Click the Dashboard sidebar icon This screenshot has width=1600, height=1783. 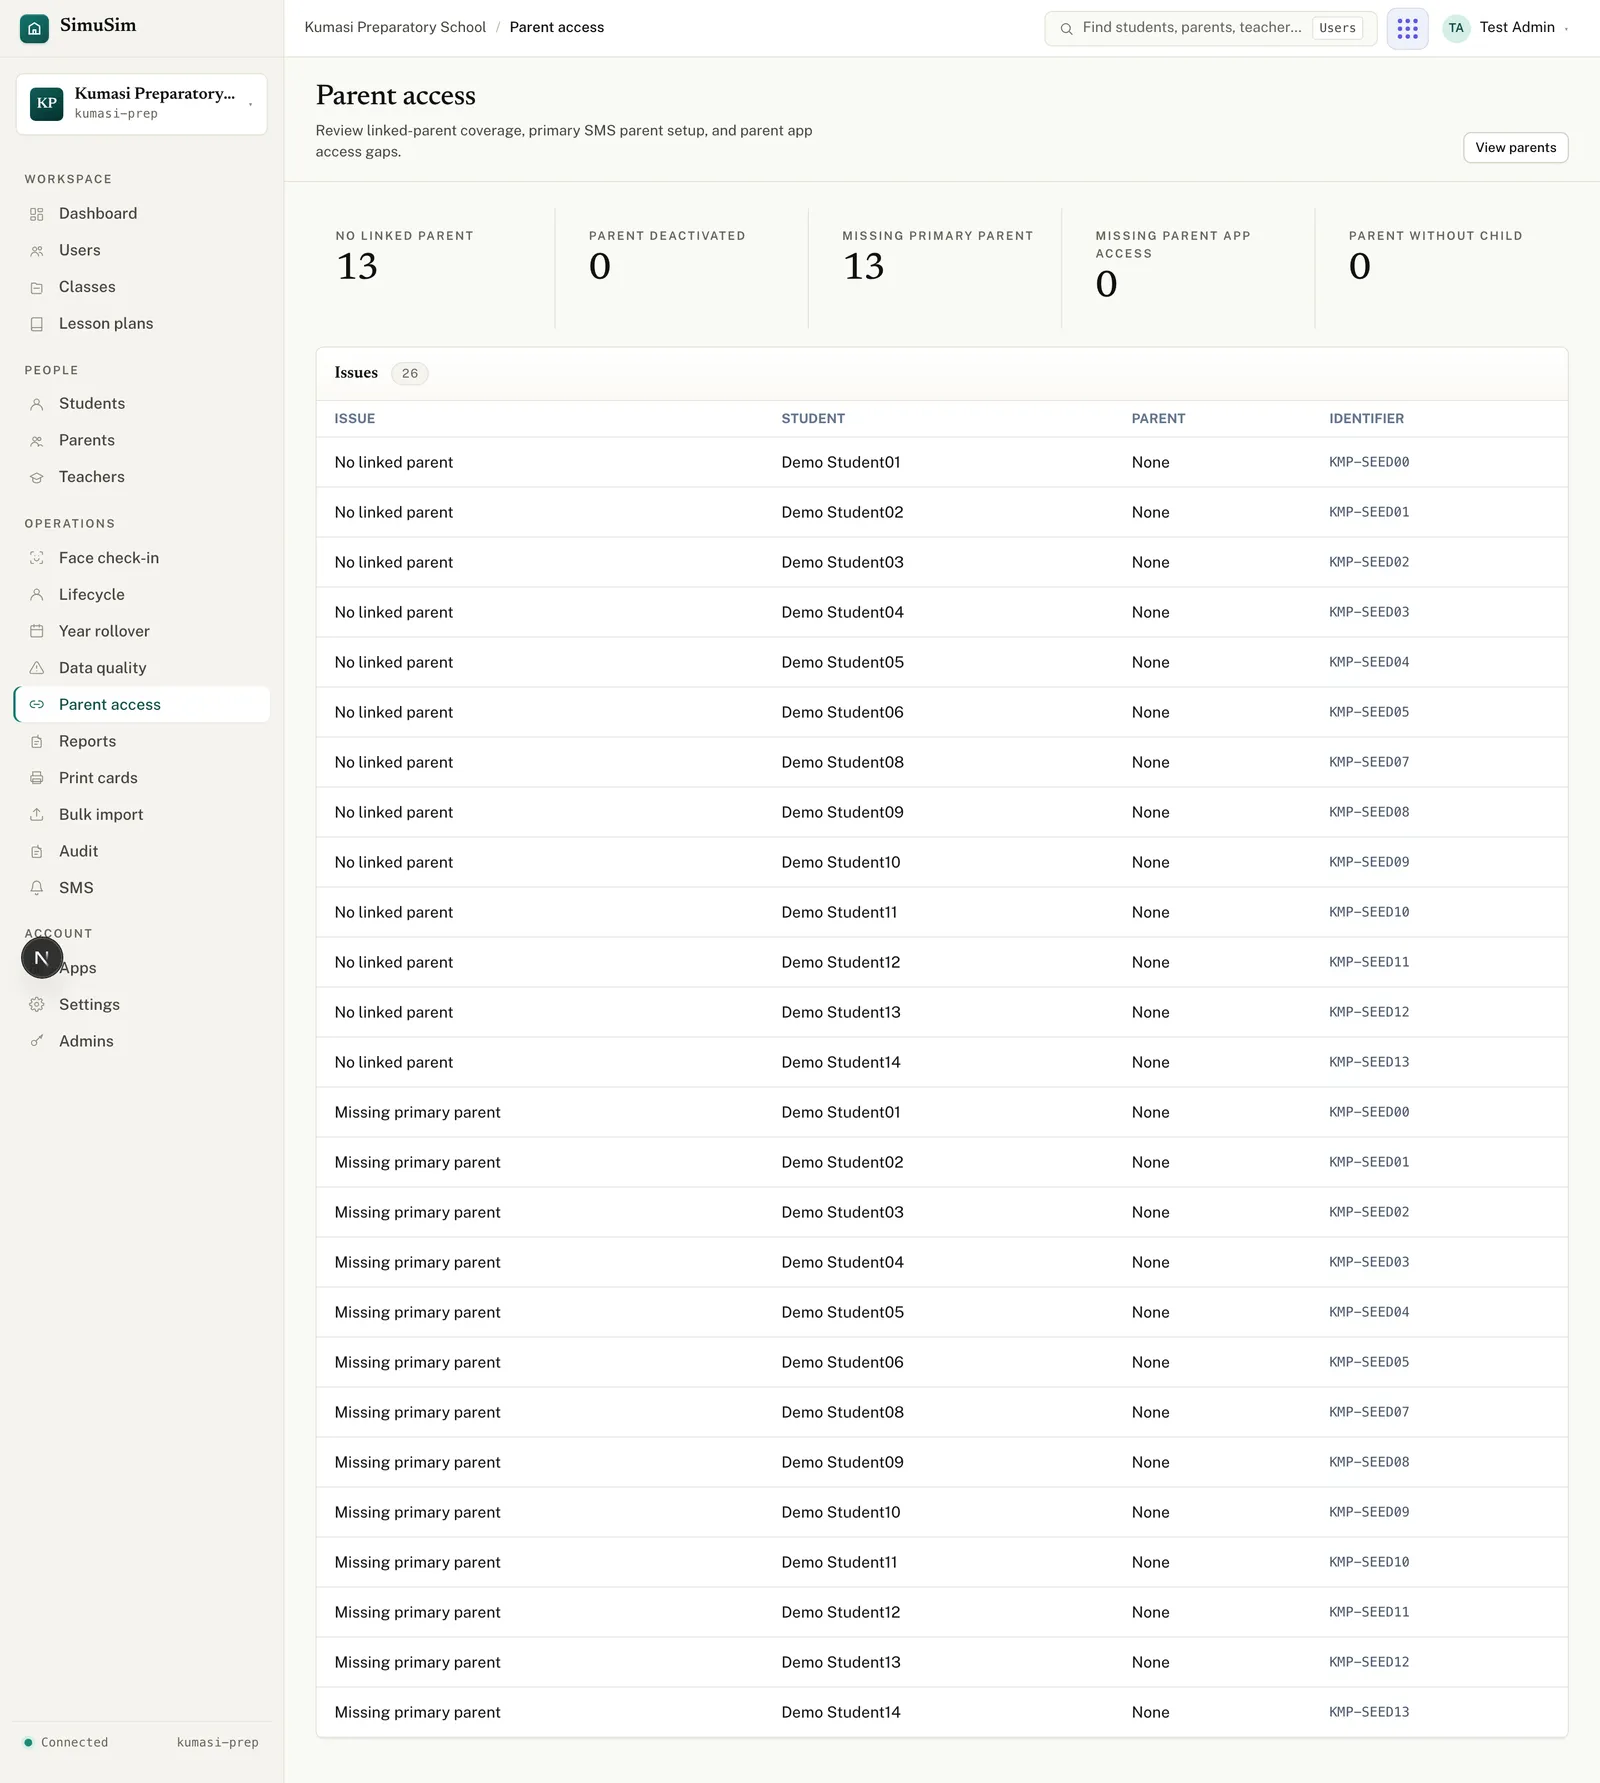click(37, 214)
